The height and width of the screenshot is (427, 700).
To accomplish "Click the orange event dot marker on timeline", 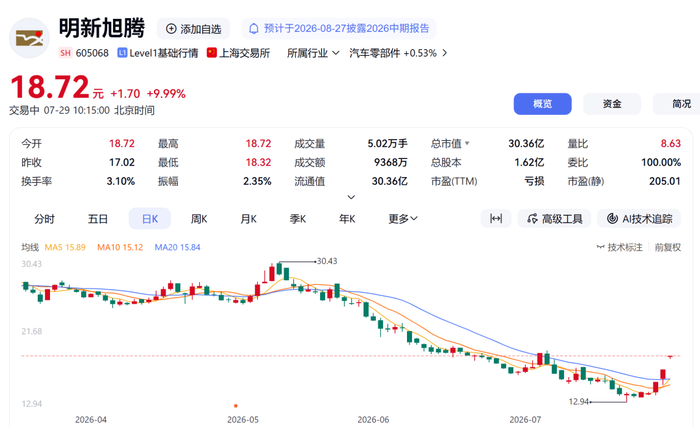I will pos(236,406).
